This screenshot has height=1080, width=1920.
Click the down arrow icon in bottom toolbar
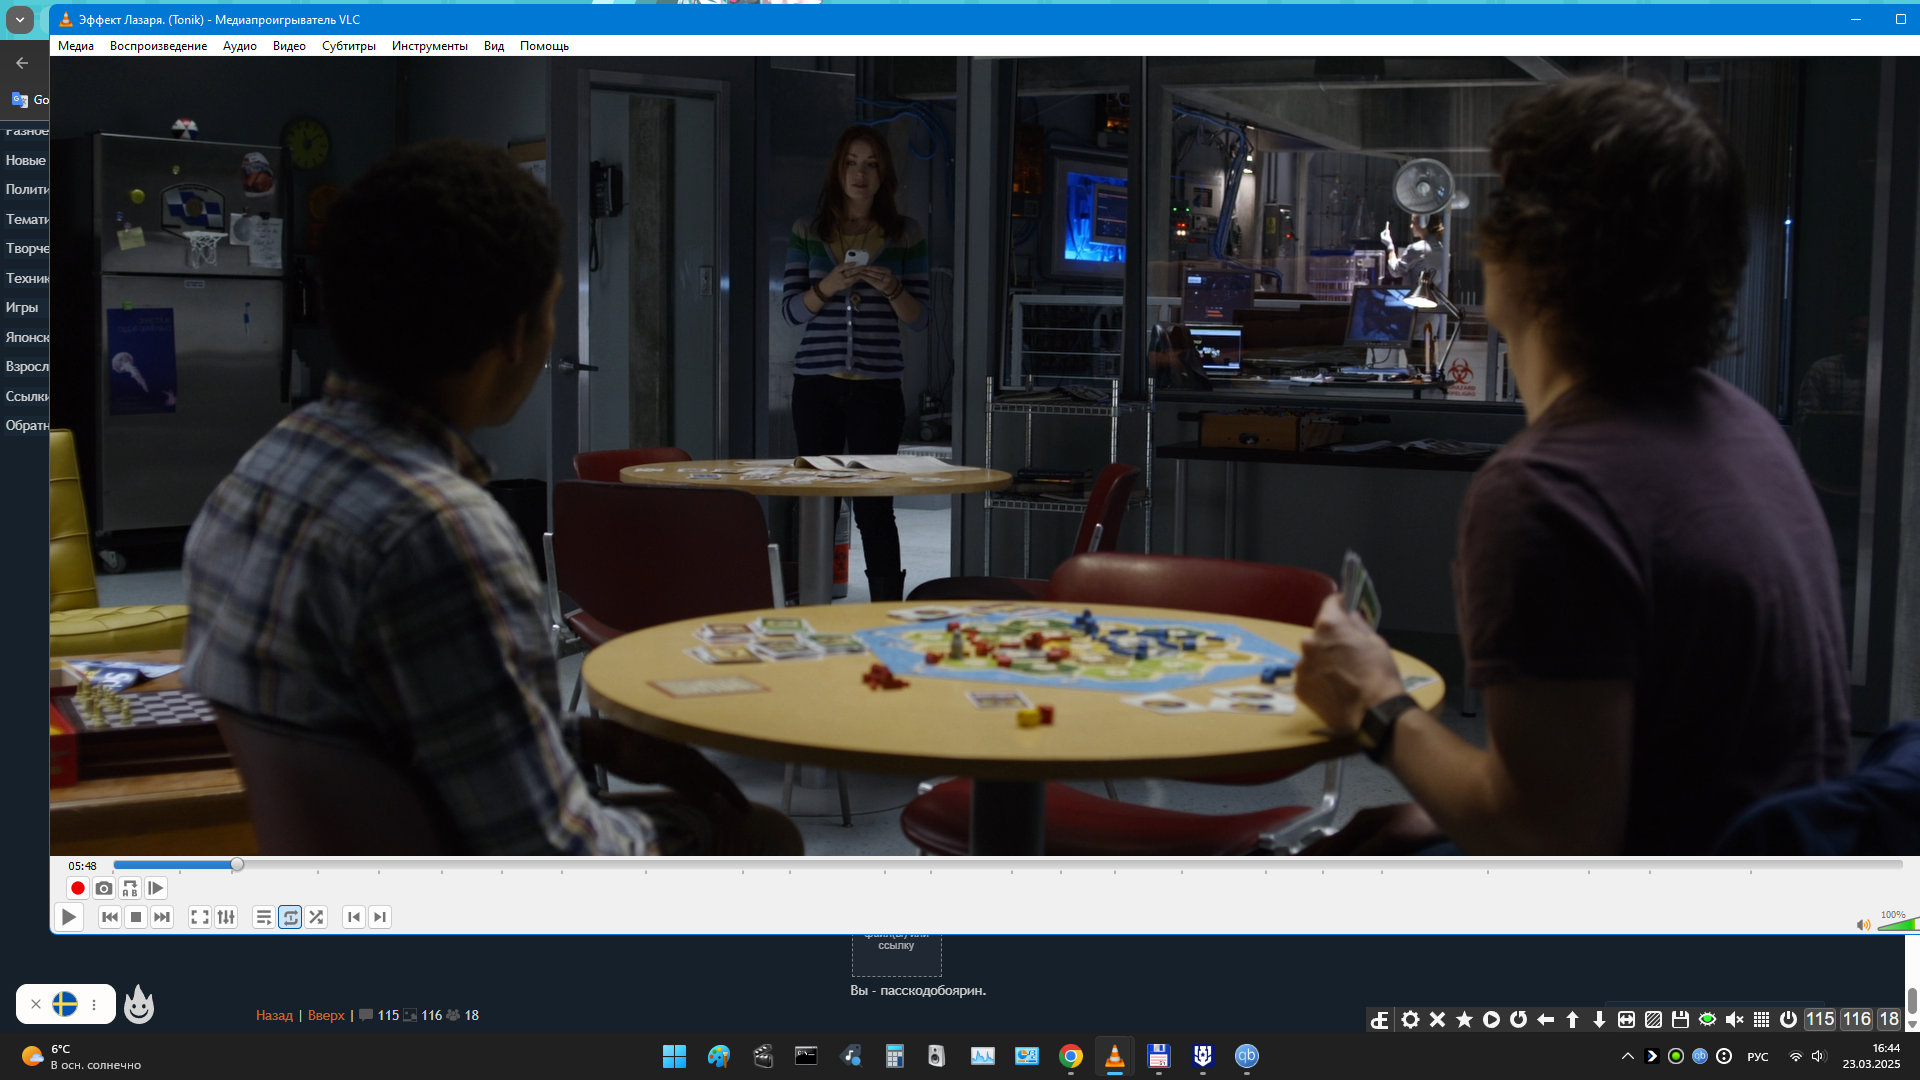pyautogui.click(x=1599, y=1019)
